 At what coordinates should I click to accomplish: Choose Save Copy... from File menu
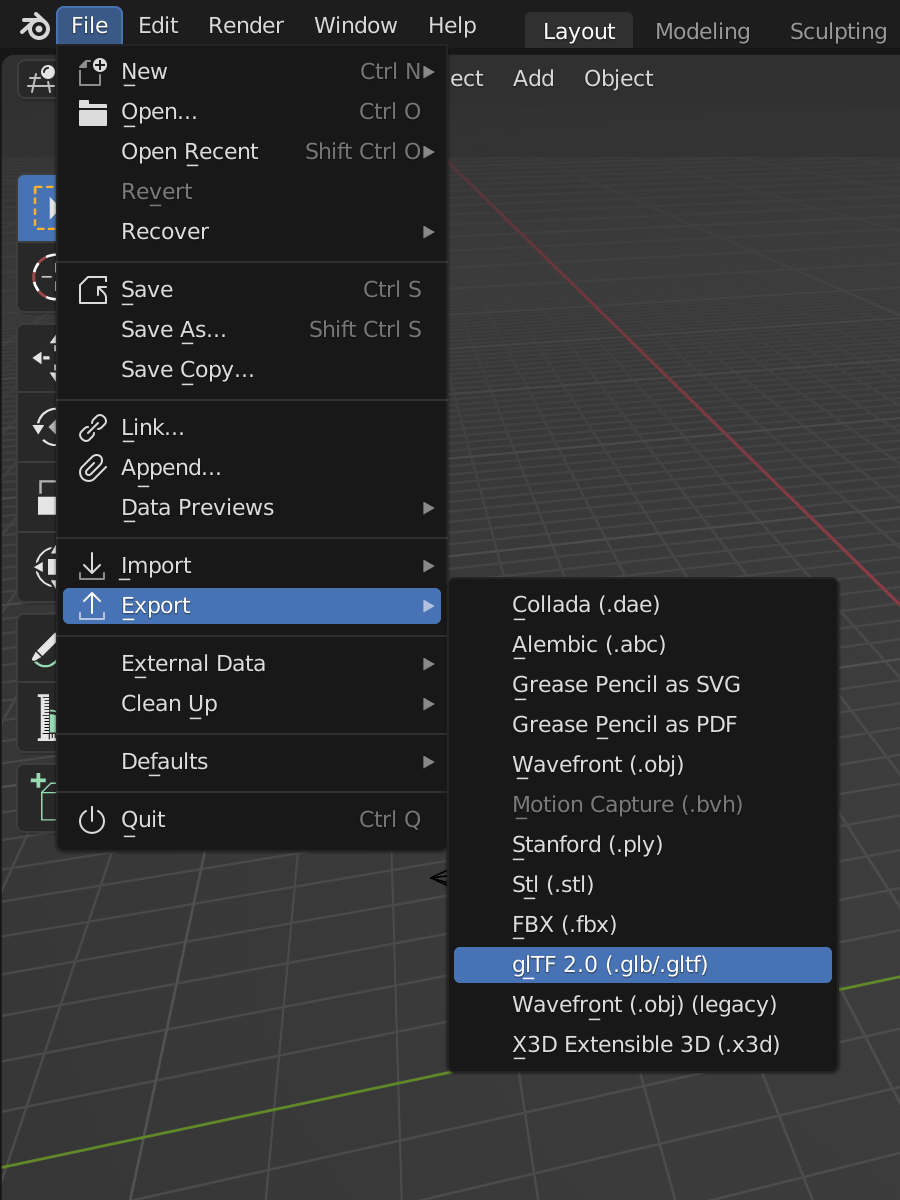tap(252, 370)
